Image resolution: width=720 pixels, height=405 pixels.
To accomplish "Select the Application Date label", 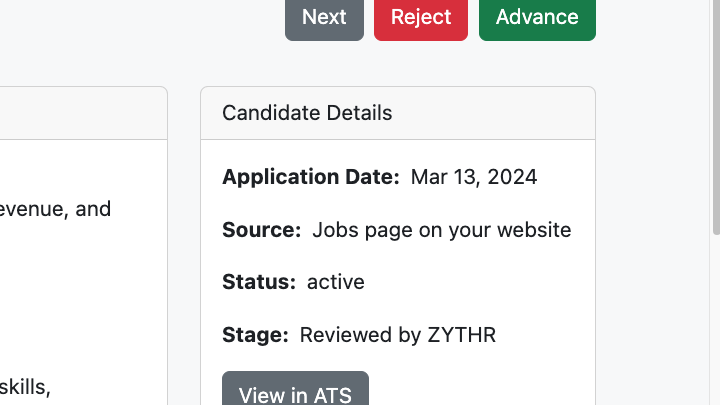I will (x=311, y=177).
